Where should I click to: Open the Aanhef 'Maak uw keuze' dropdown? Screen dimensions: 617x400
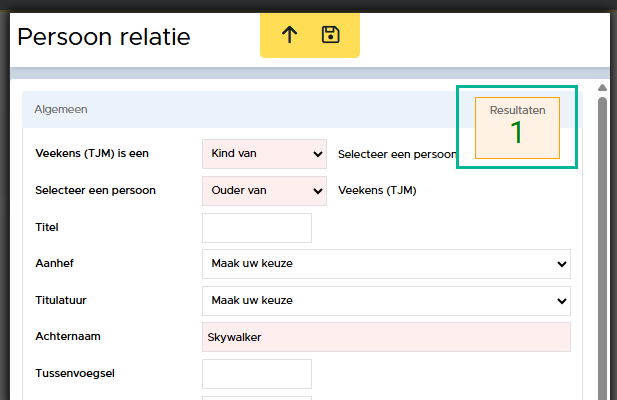(x=386, y=264)
